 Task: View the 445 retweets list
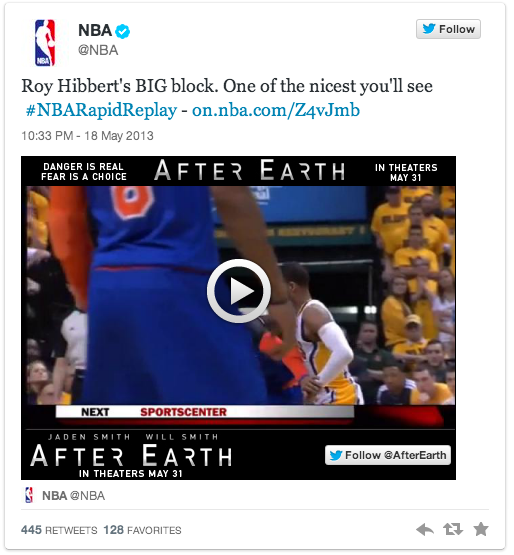[59, 530]
